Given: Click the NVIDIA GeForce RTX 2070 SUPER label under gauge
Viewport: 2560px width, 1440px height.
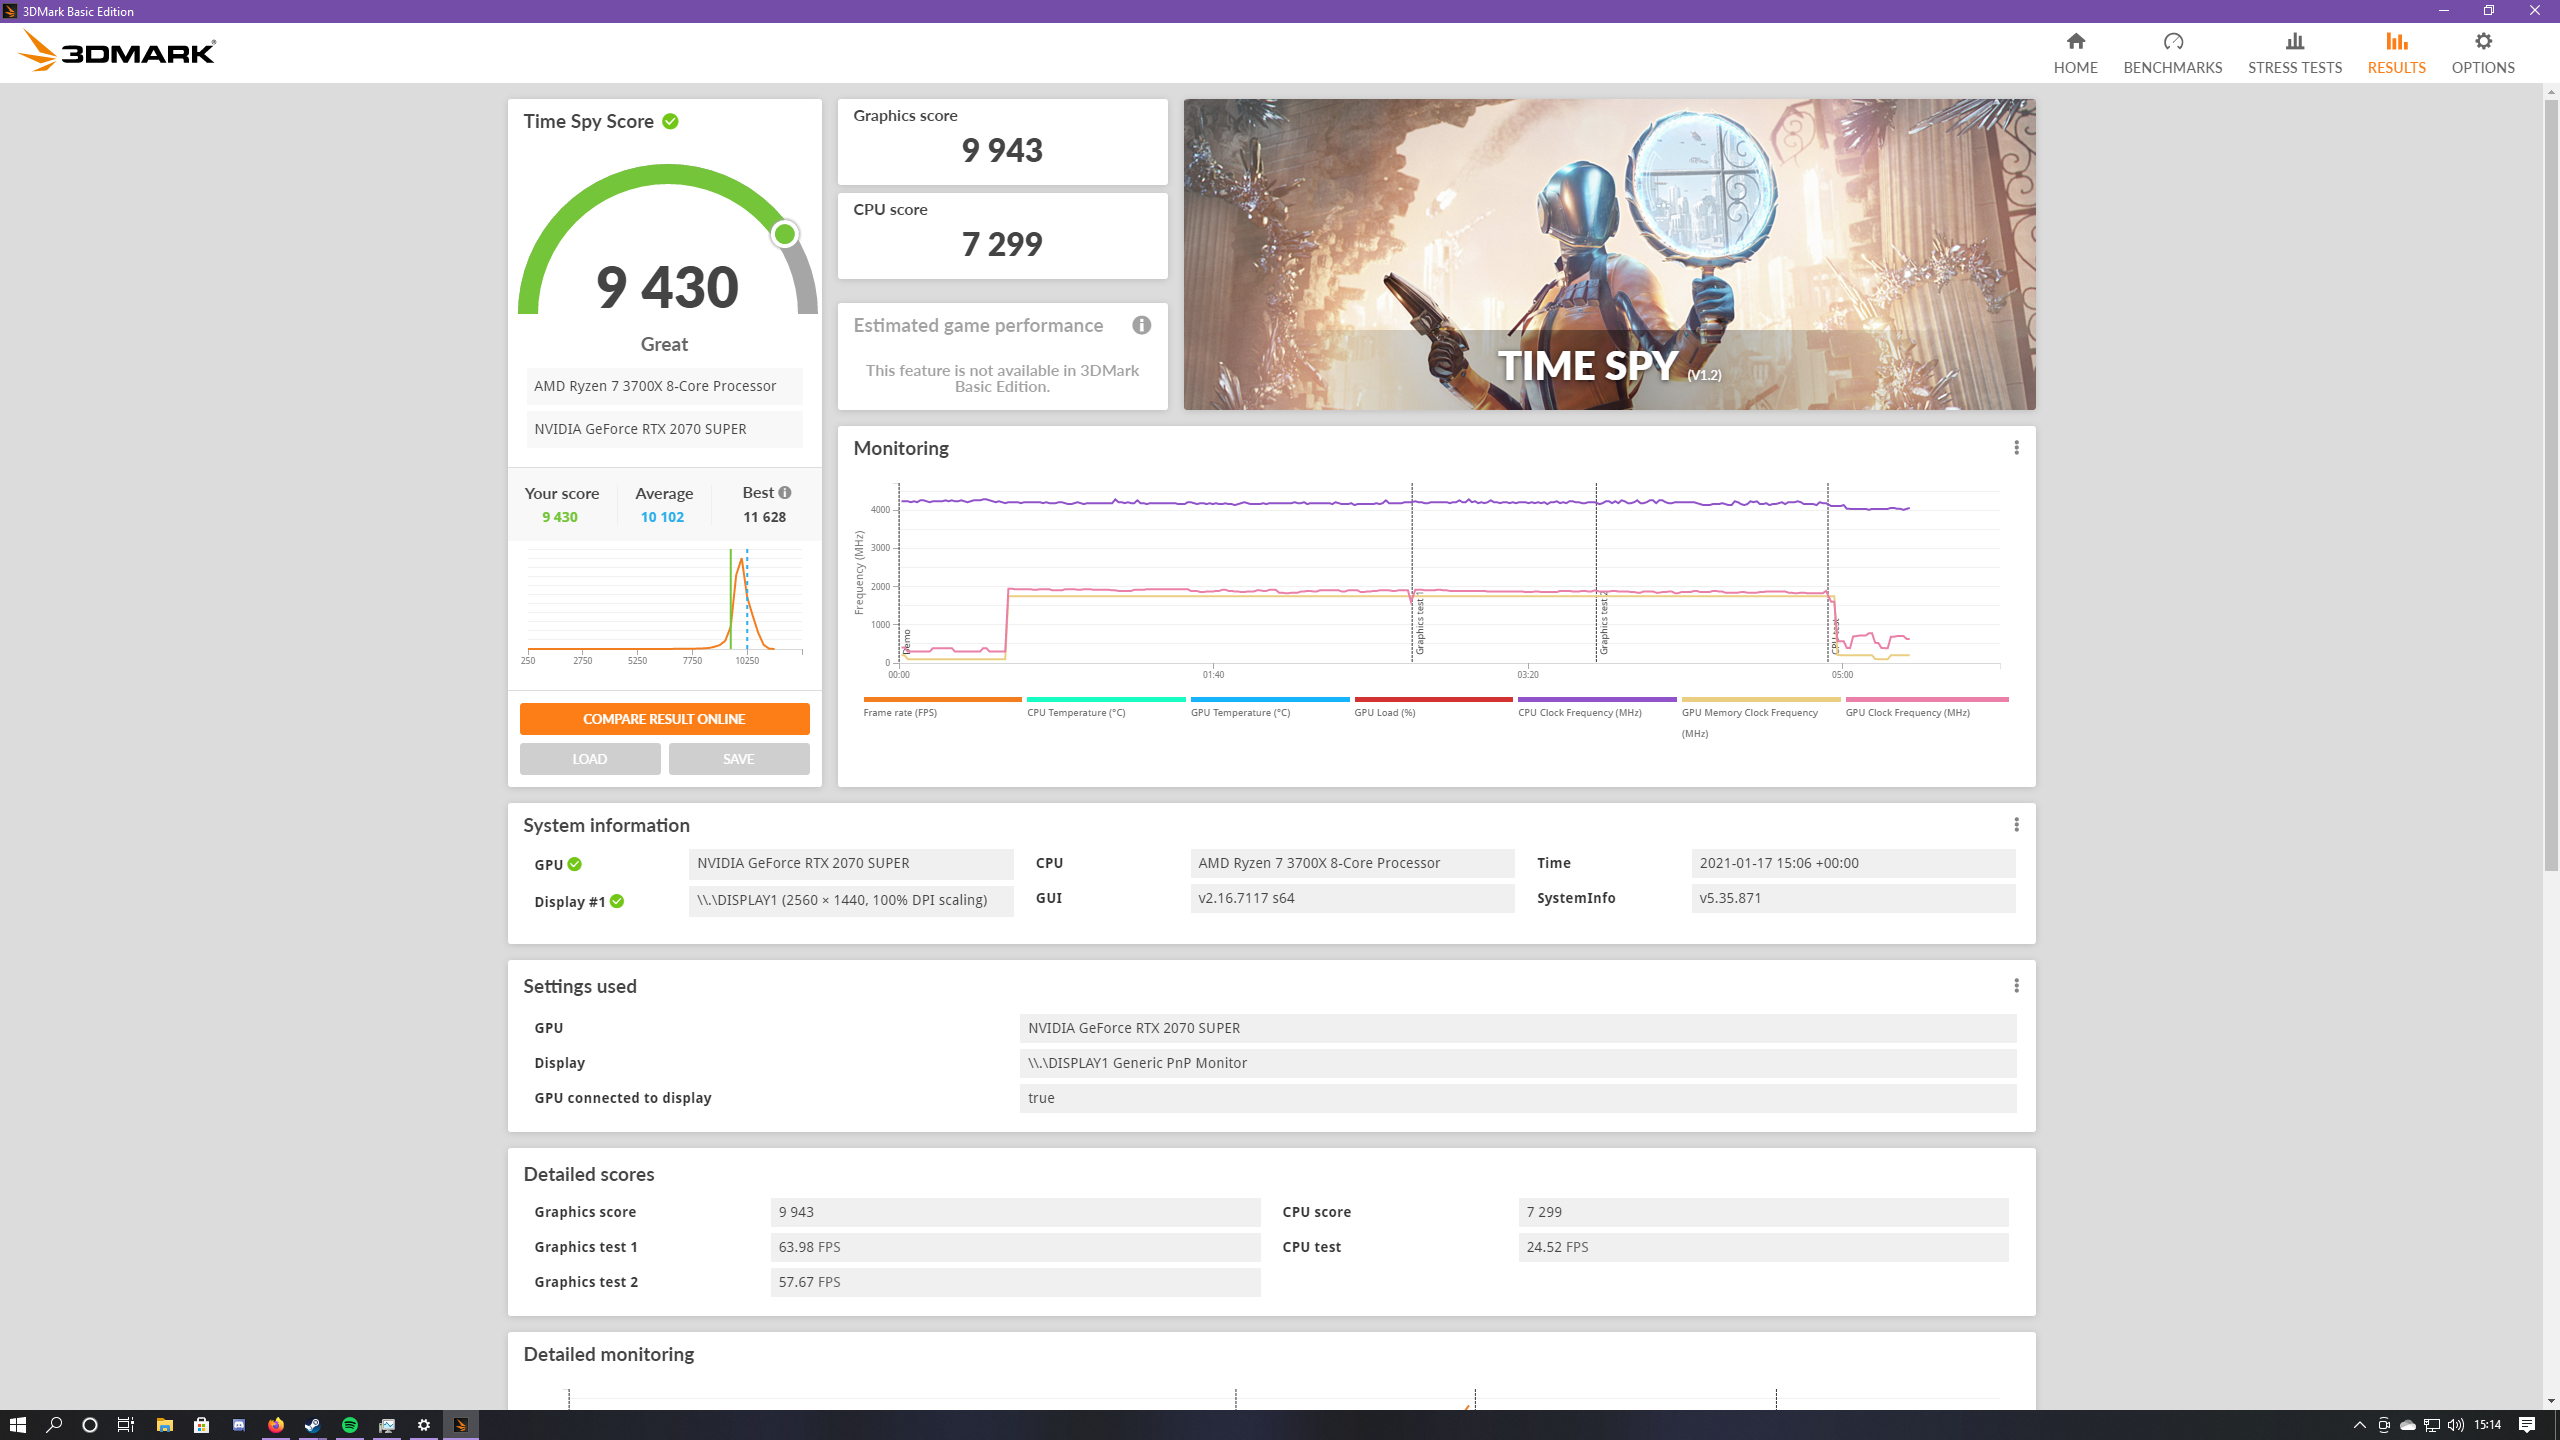Looking at the screenshot, I should coord(664,429).
